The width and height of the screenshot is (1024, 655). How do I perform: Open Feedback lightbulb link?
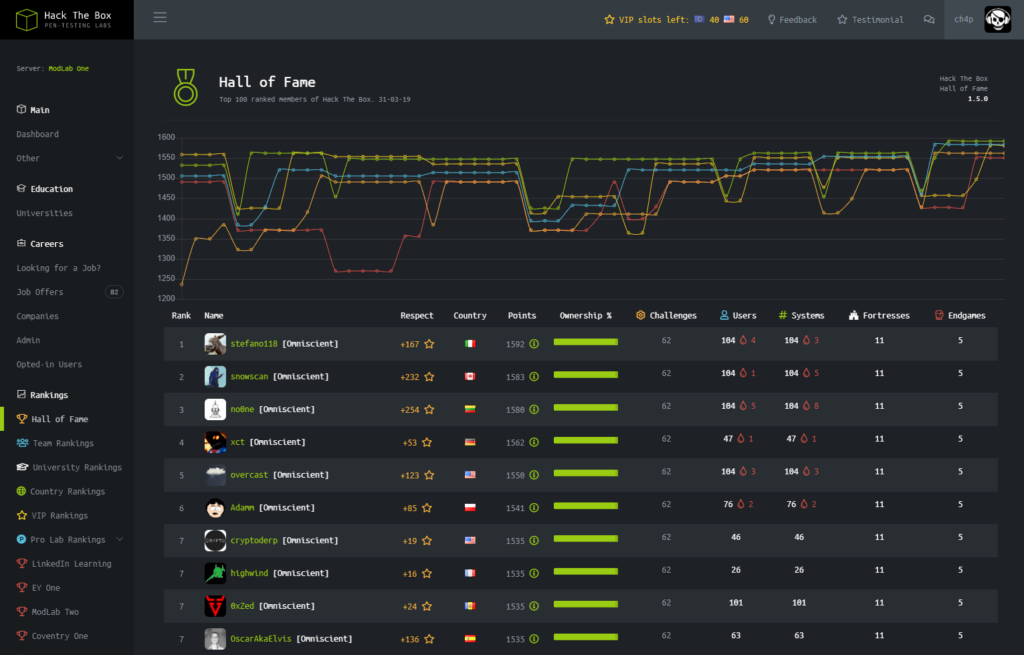click(792, 20)
